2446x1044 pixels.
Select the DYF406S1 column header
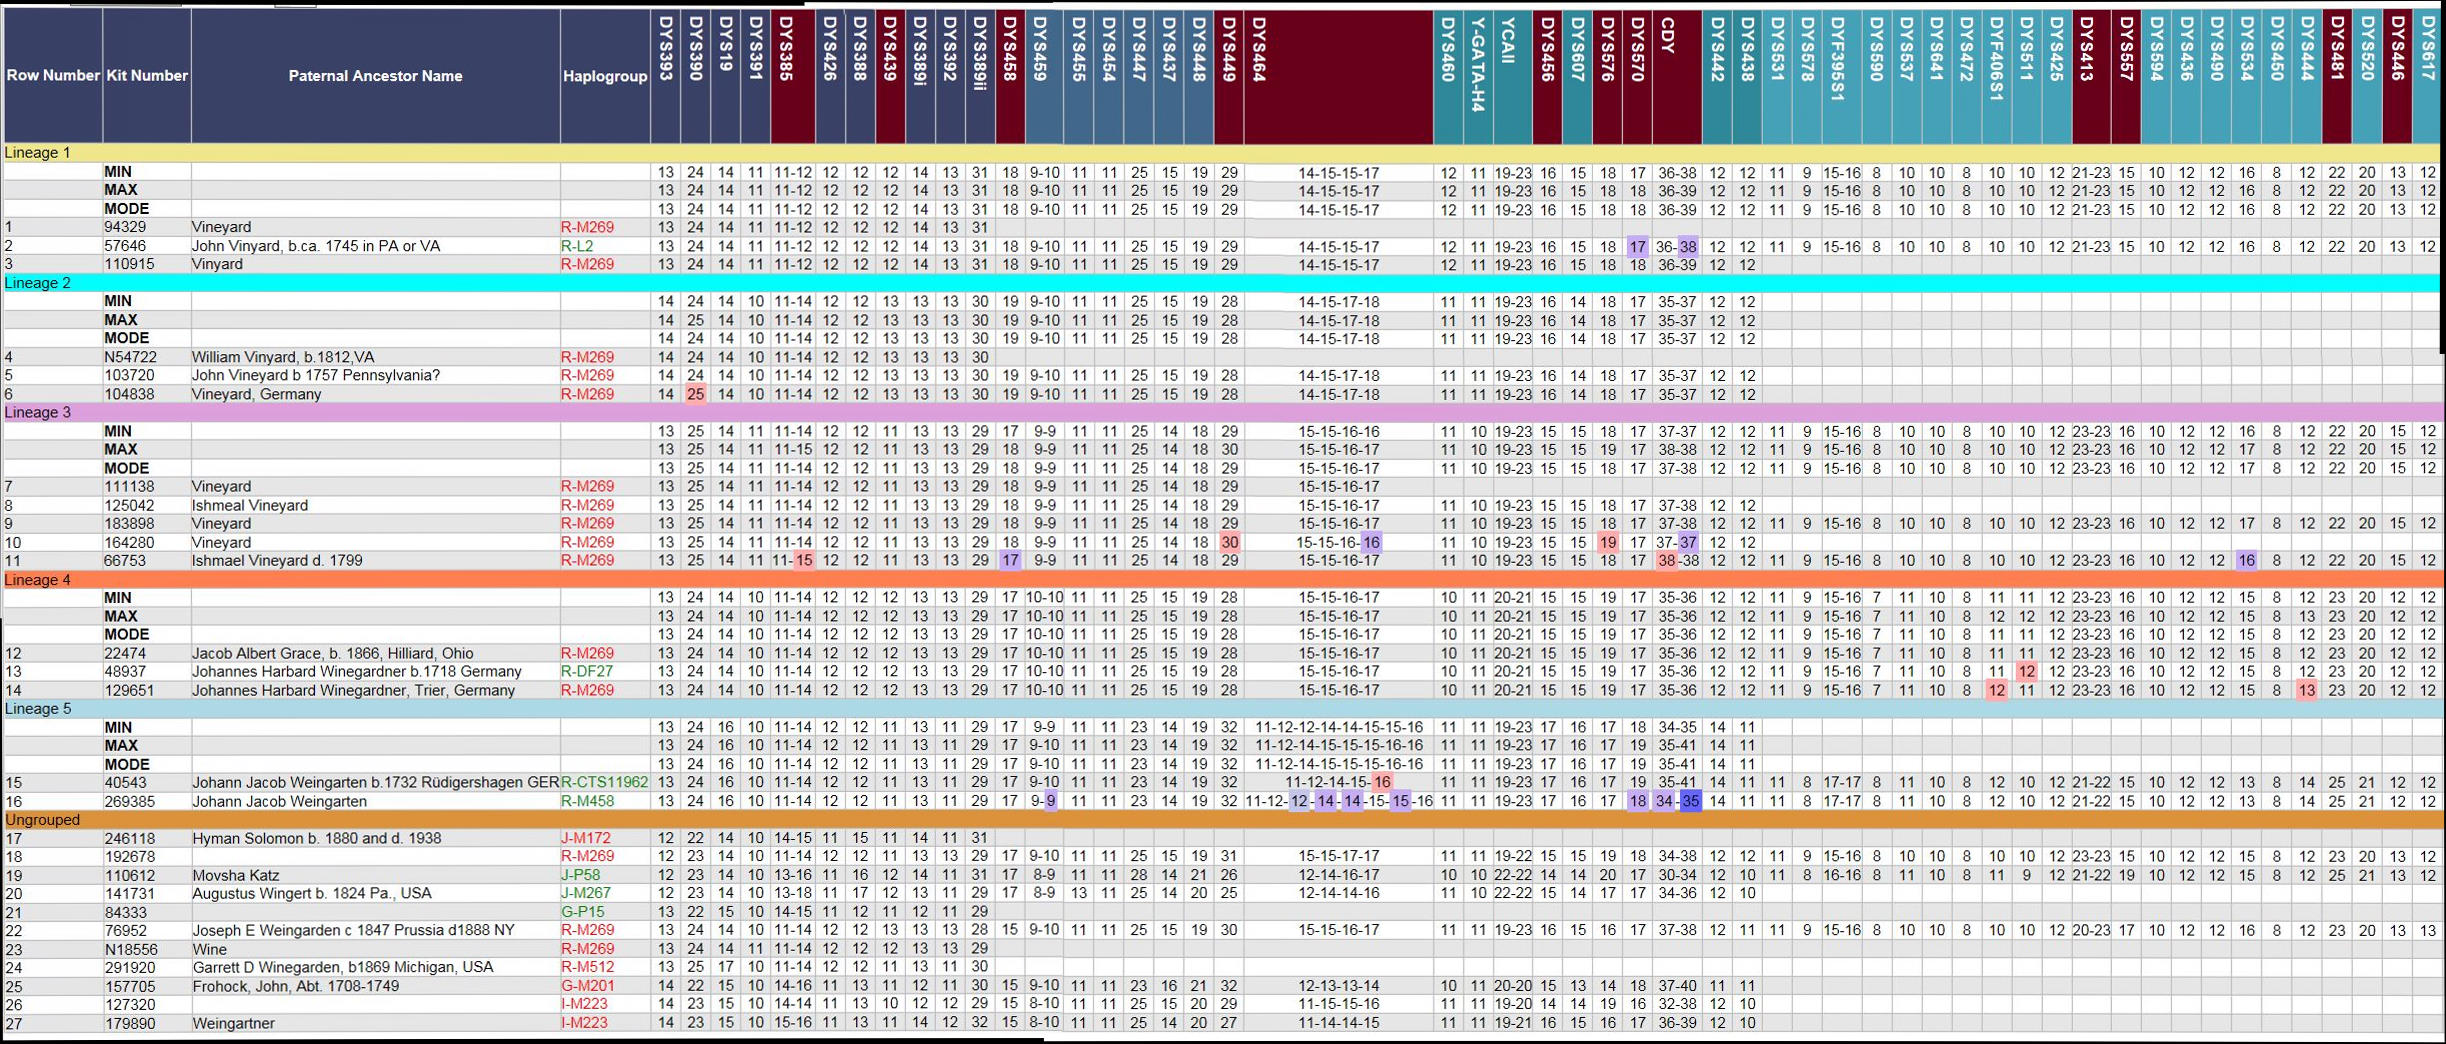click(1996, 76)
